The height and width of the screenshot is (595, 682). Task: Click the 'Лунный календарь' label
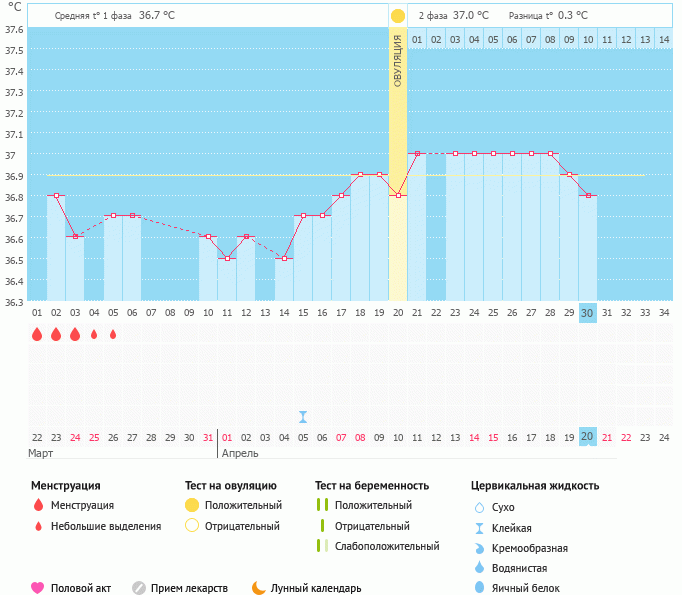317,588
